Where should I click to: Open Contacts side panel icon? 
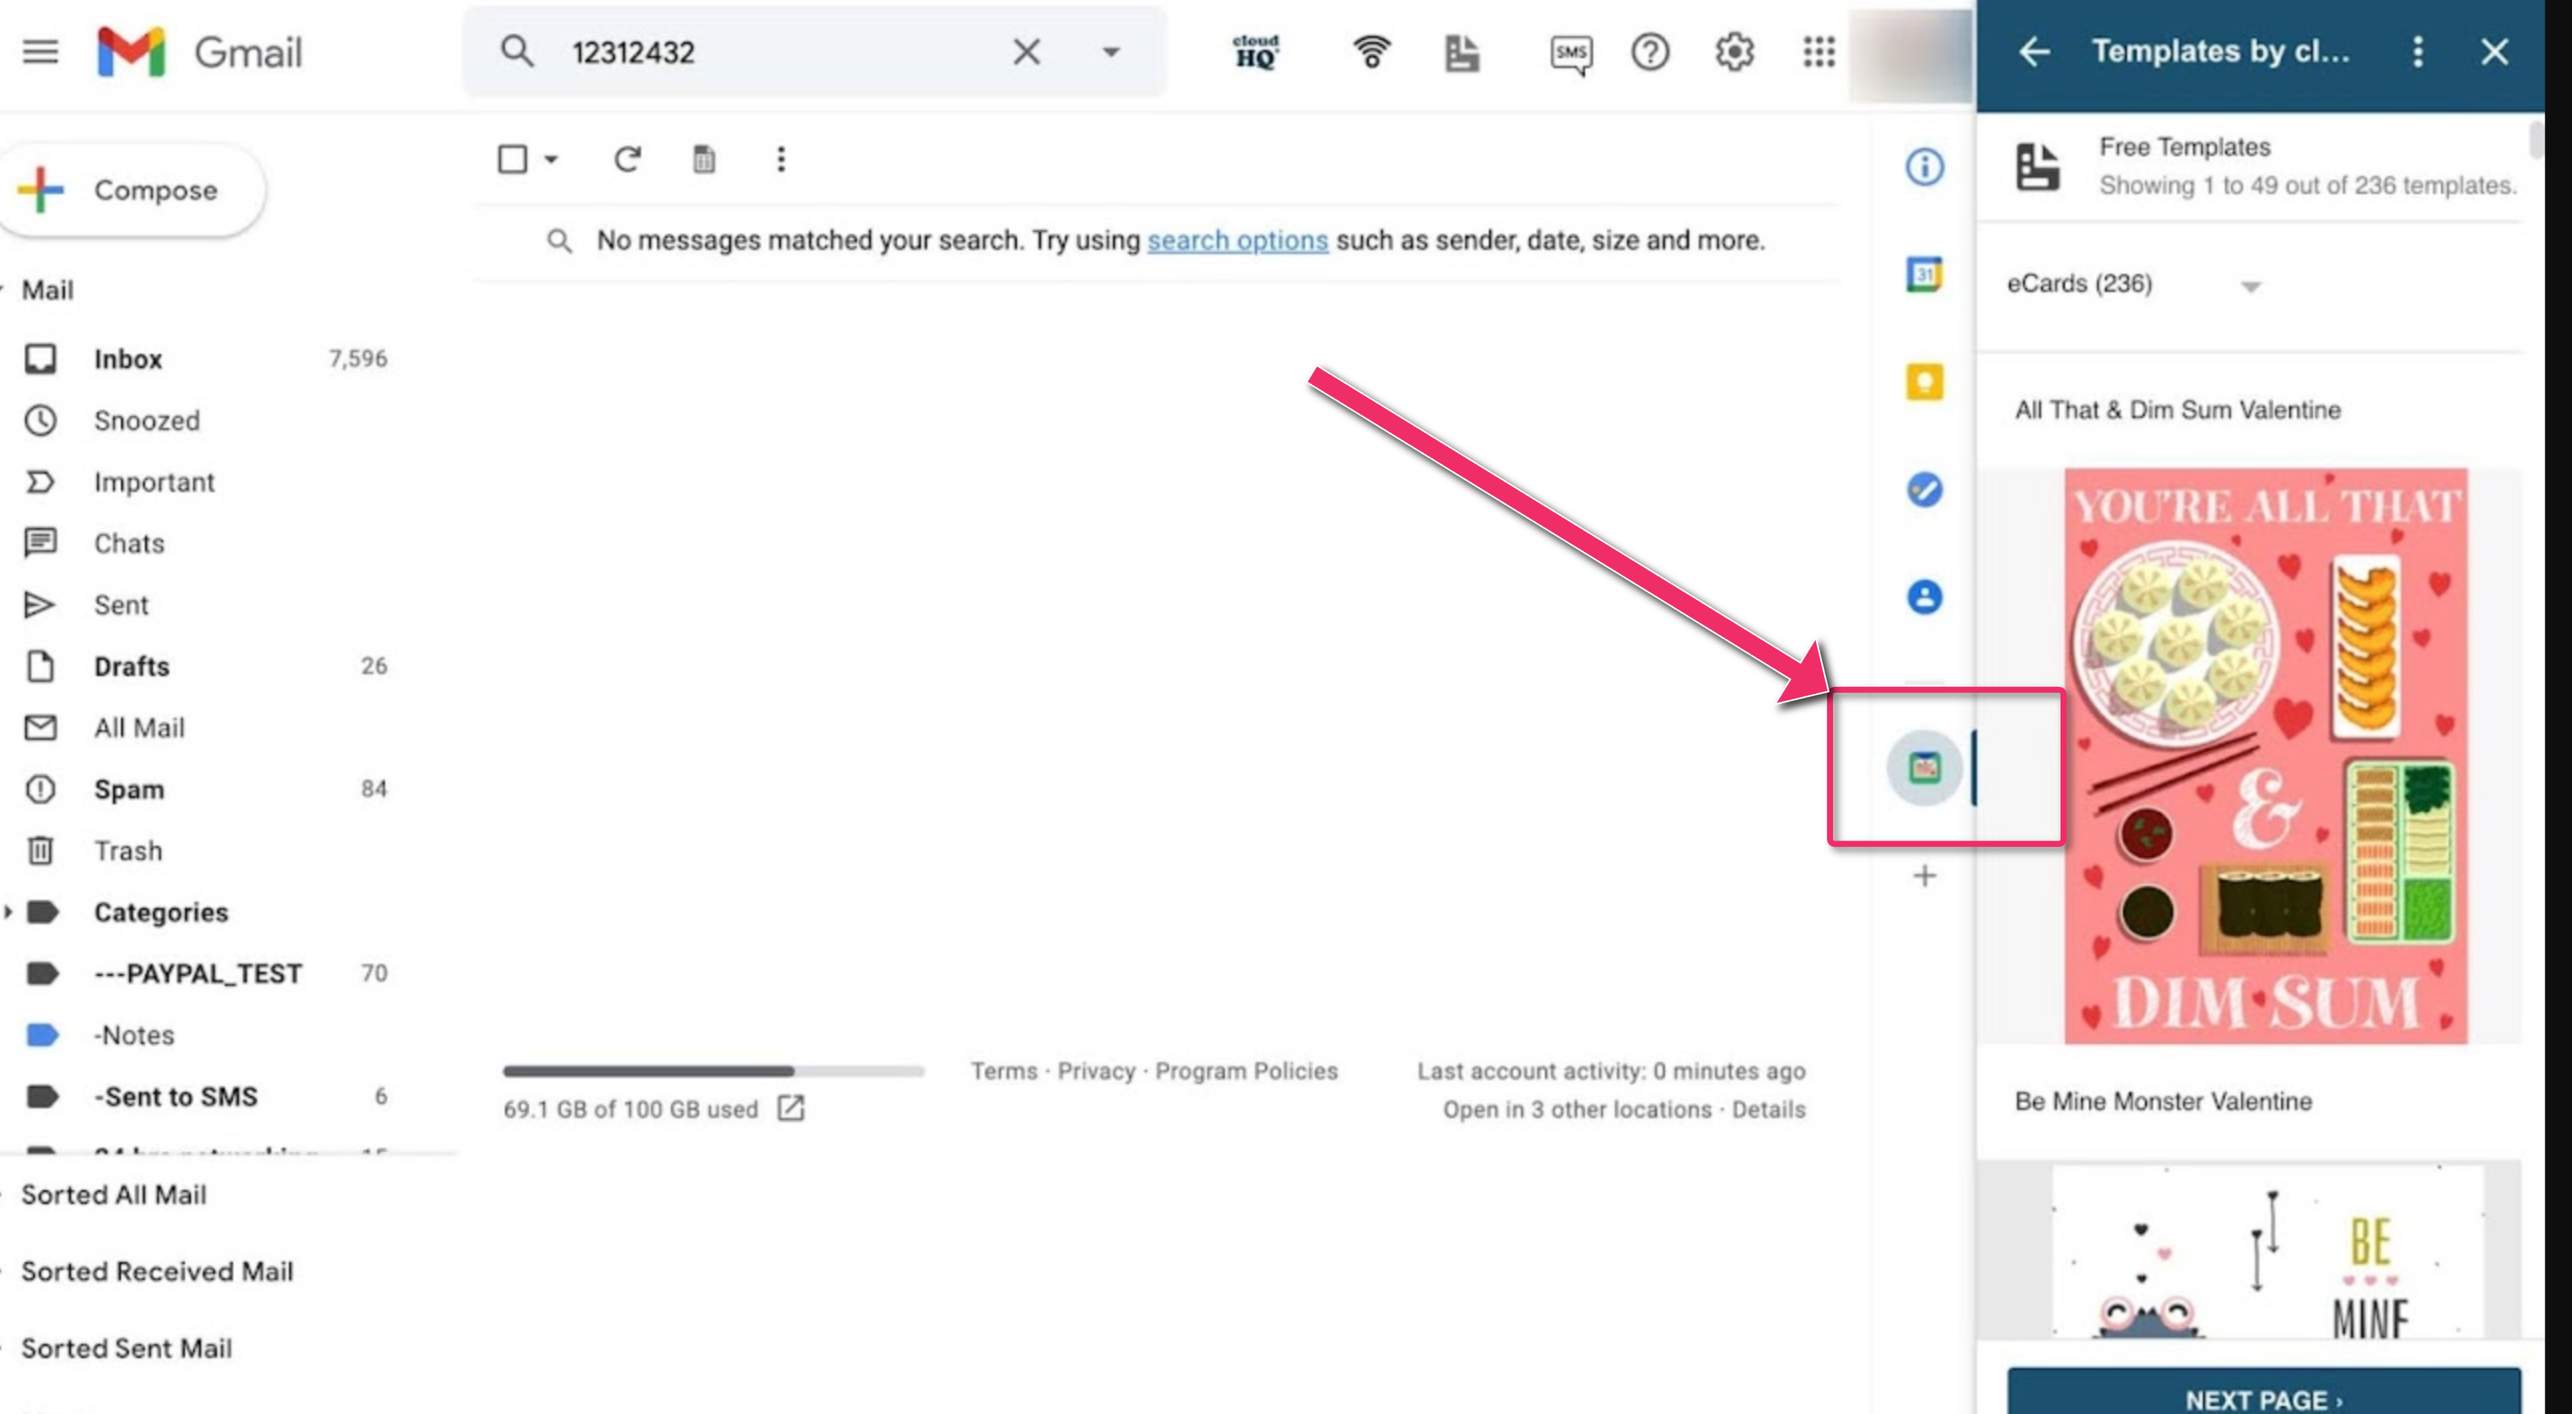point(1924,597)
